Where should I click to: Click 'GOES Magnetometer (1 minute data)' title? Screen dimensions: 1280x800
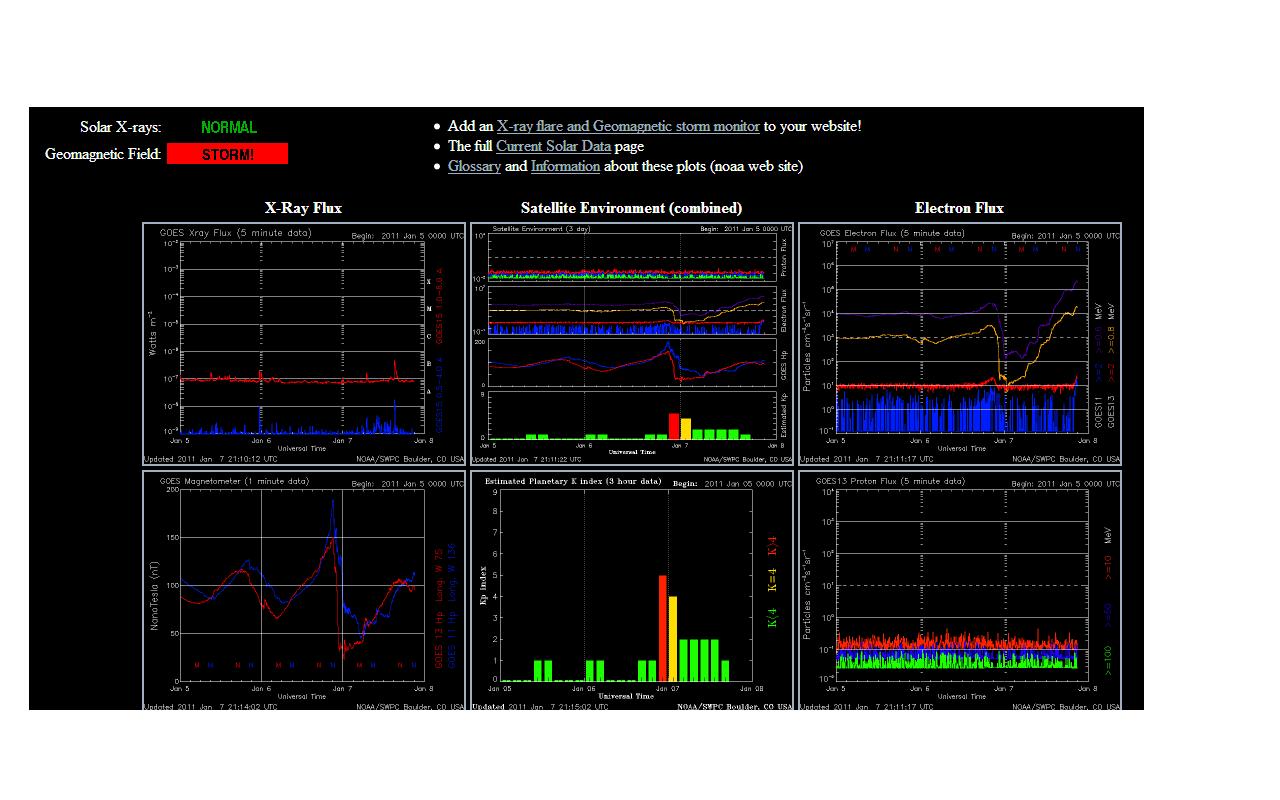(234, 481)
